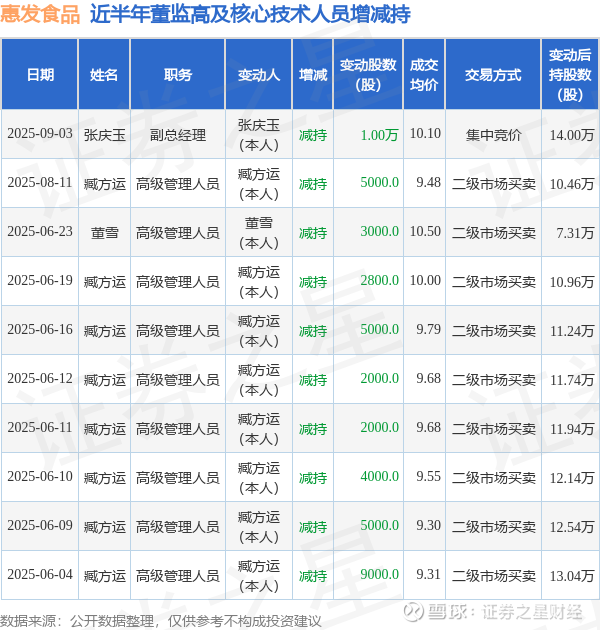Select date cell 2025-08-11
Viewport: 600px width, 630px height.
(40, 183)
